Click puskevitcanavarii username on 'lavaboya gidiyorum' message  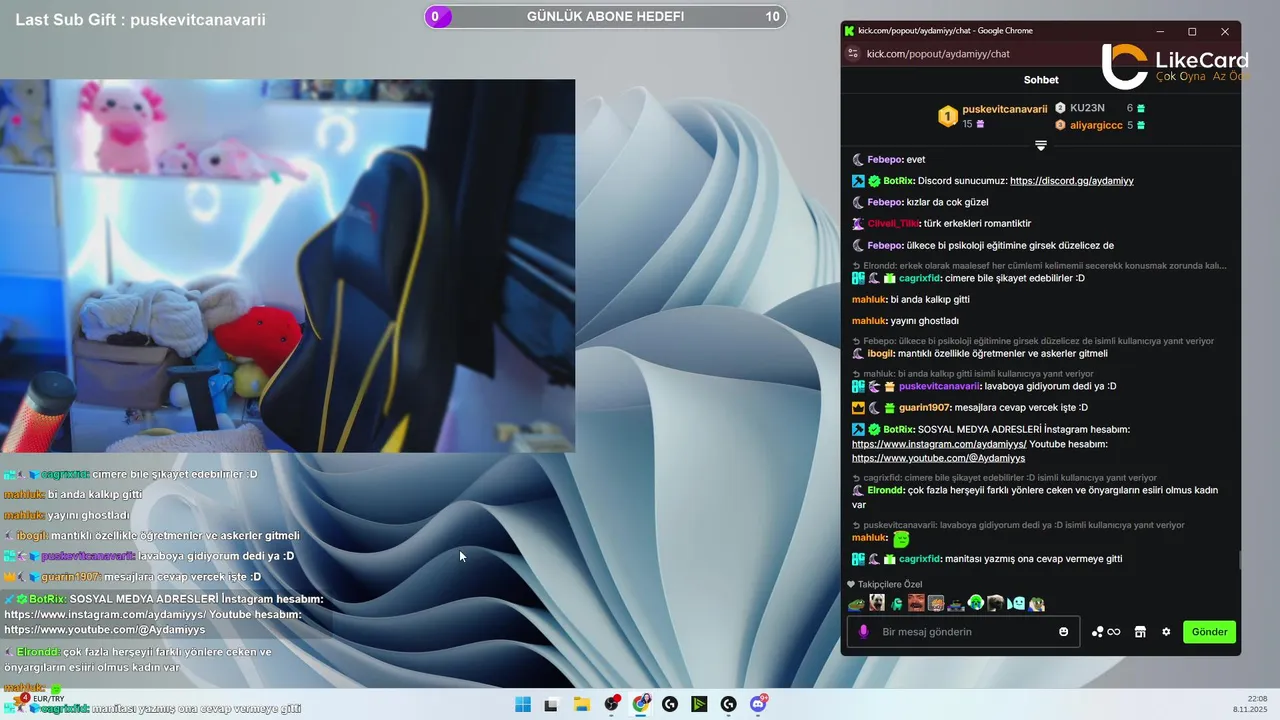[x=939, y=386]
